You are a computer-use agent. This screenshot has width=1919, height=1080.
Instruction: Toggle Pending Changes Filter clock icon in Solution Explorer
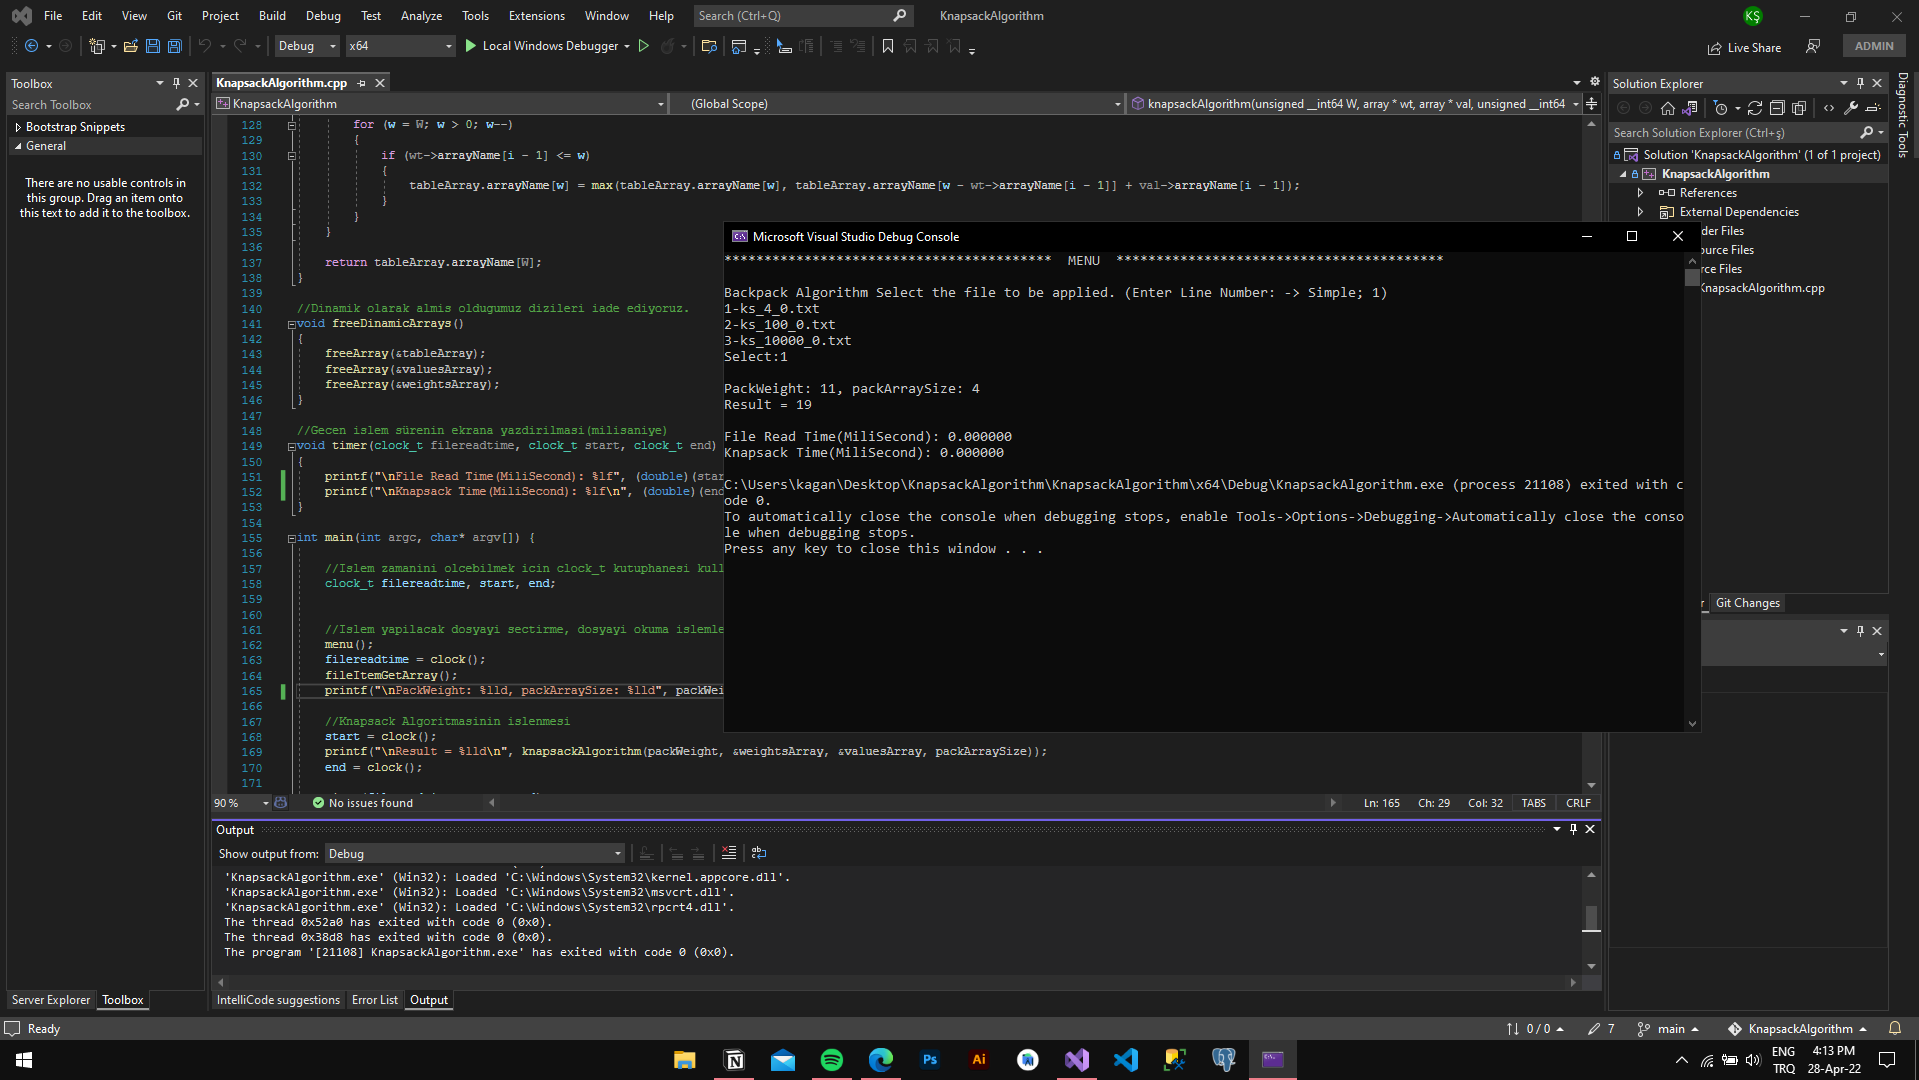(1720, 108)
